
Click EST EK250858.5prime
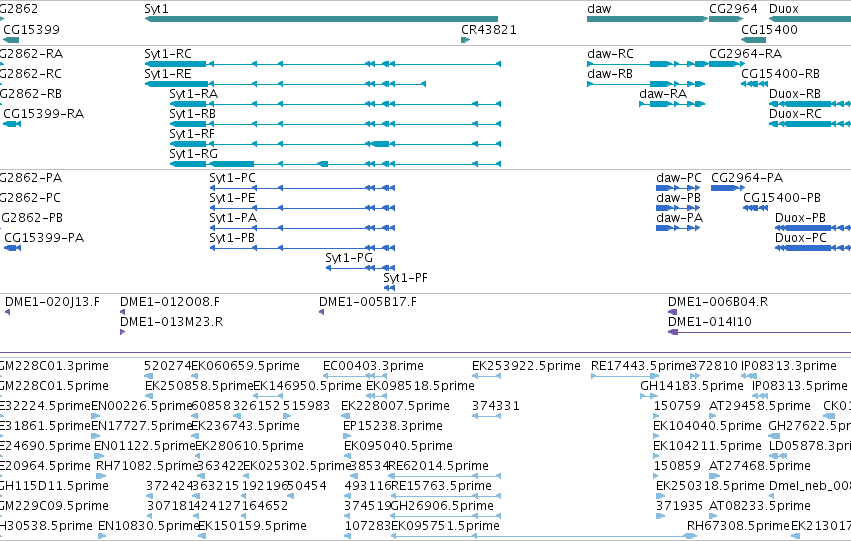(x=149, y=396)
